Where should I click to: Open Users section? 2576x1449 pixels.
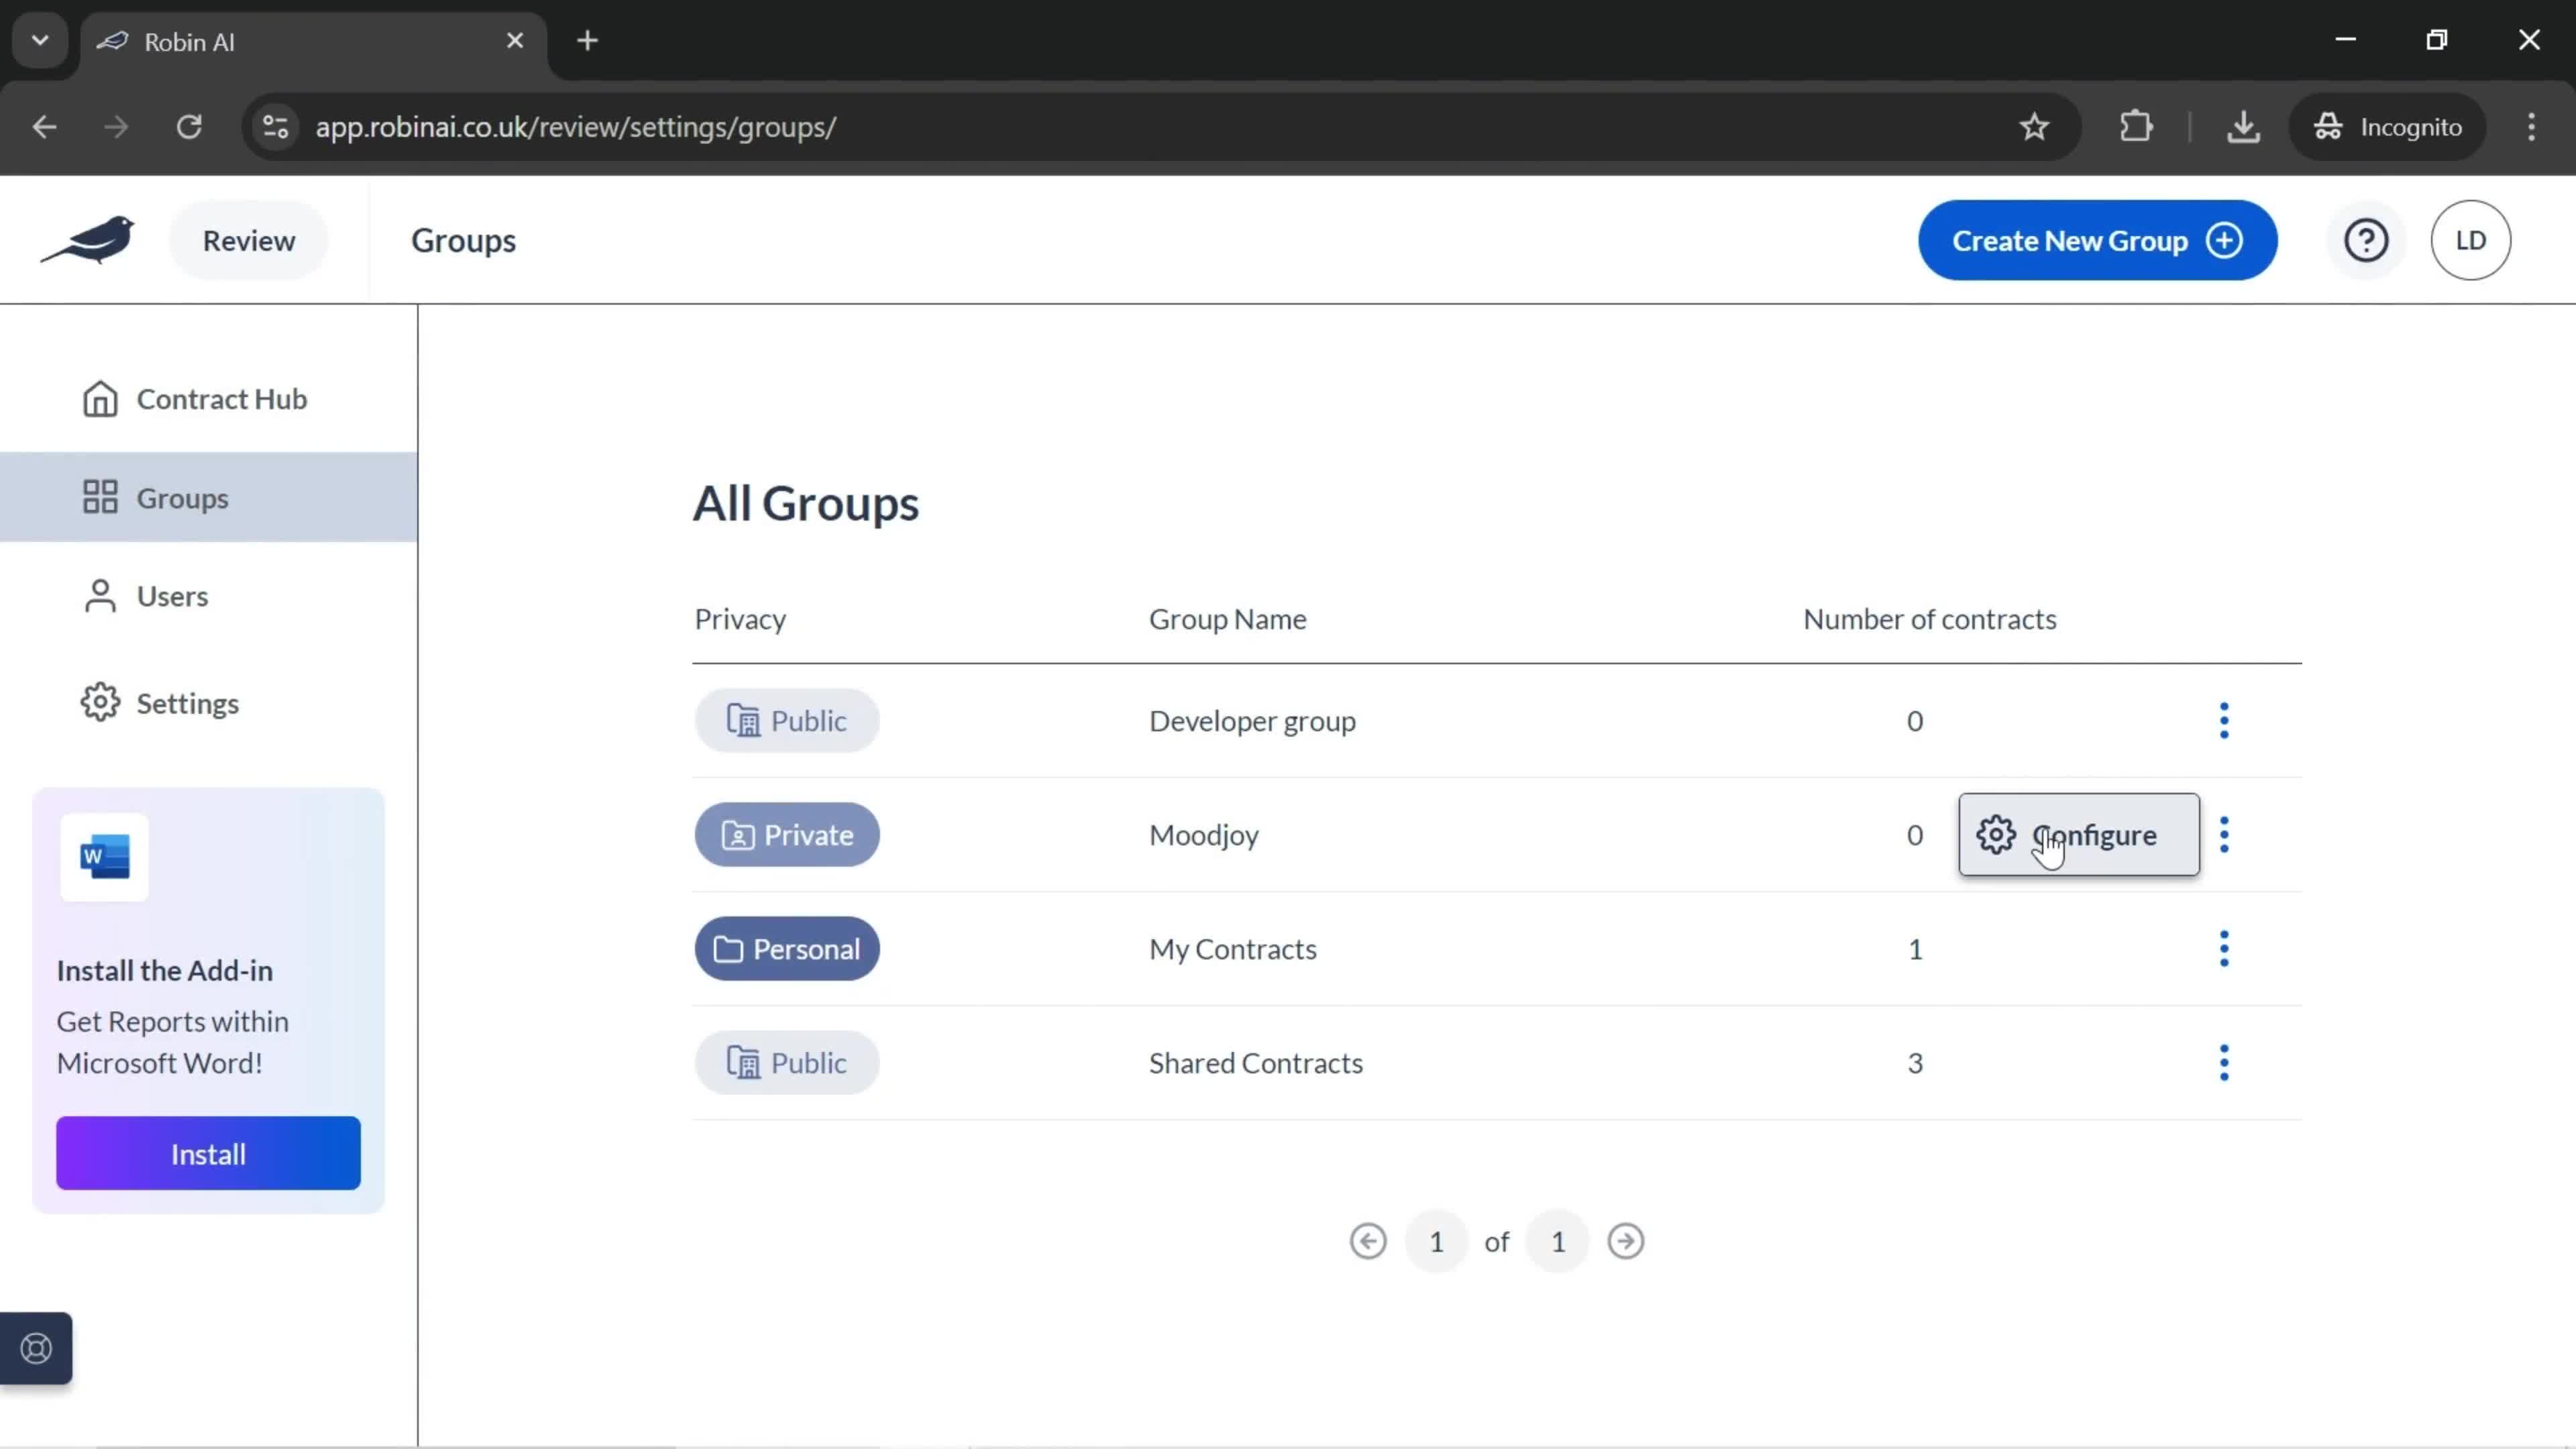coord(172,594)
